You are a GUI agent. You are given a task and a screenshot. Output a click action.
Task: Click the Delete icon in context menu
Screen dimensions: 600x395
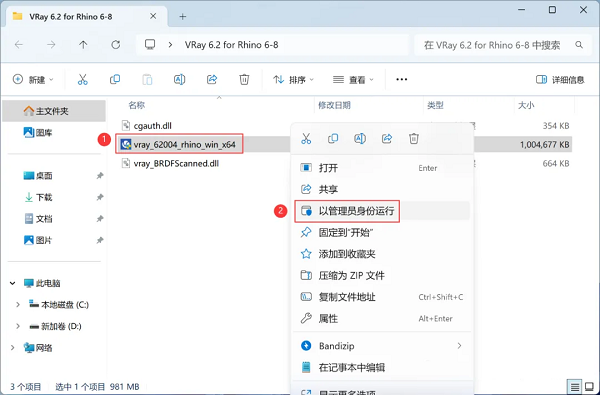414,139
